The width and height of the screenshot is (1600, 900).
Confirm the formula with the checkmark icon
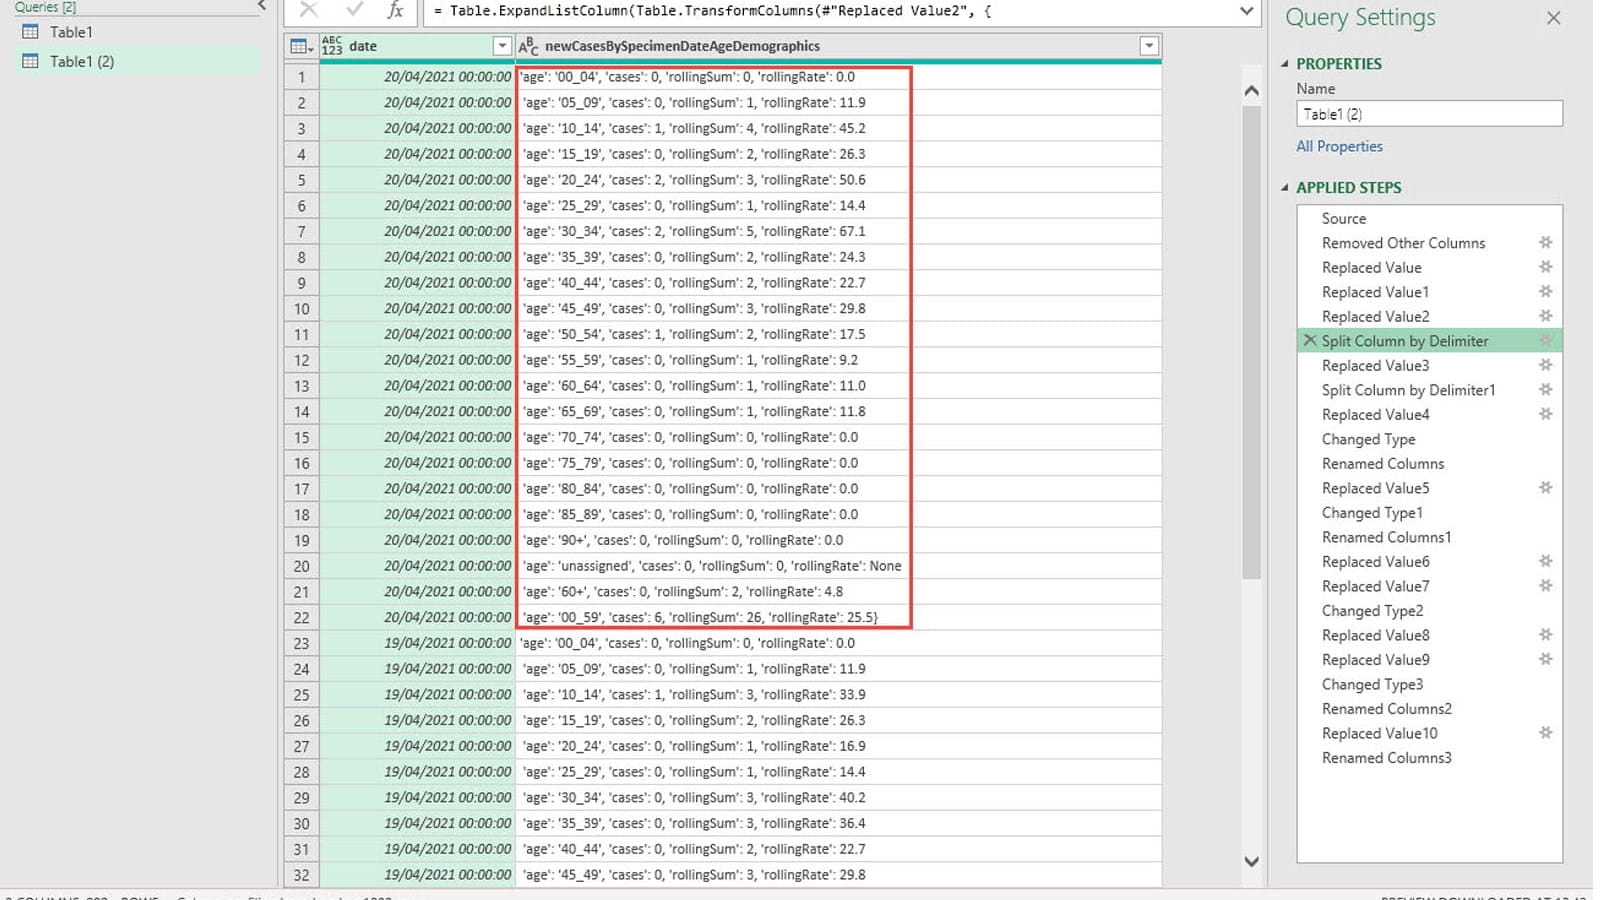(x=354, y=11)
